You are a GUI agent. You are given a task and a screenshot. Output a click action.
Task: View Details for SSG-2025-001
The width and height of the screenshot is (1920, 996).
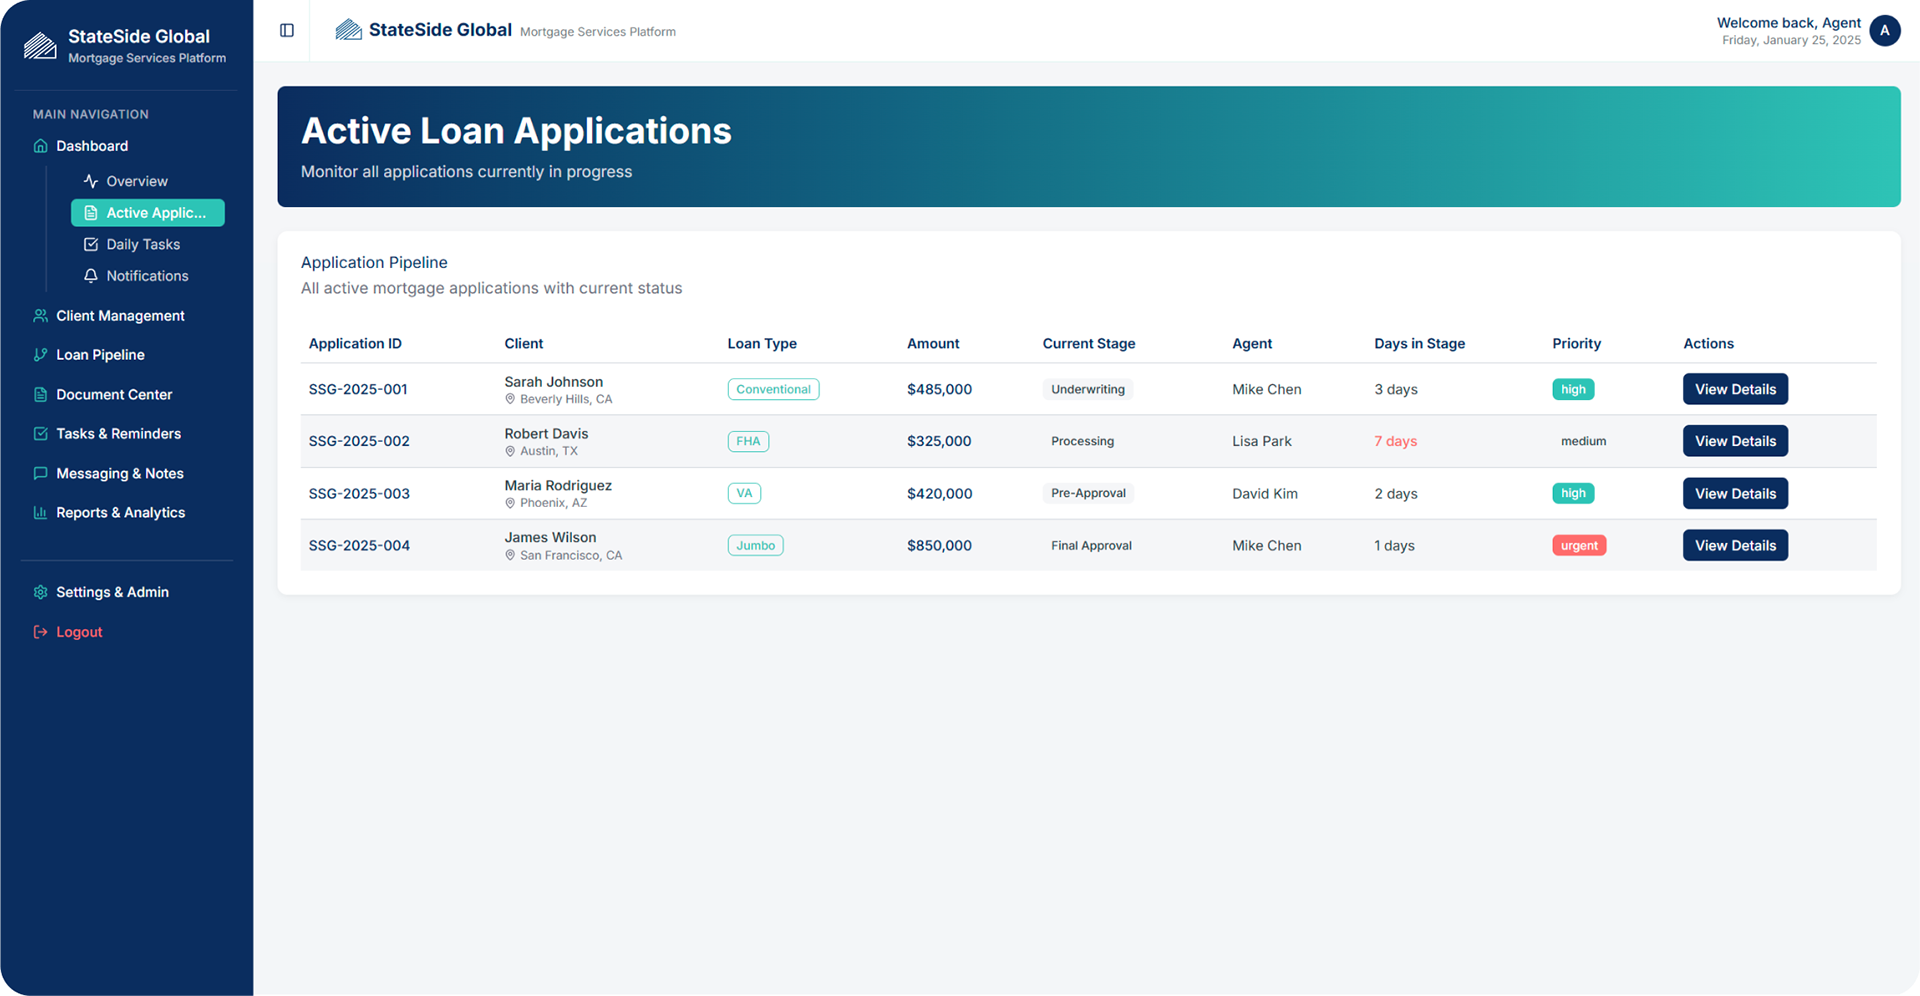pyautogui.click(x=1735, y=389)
